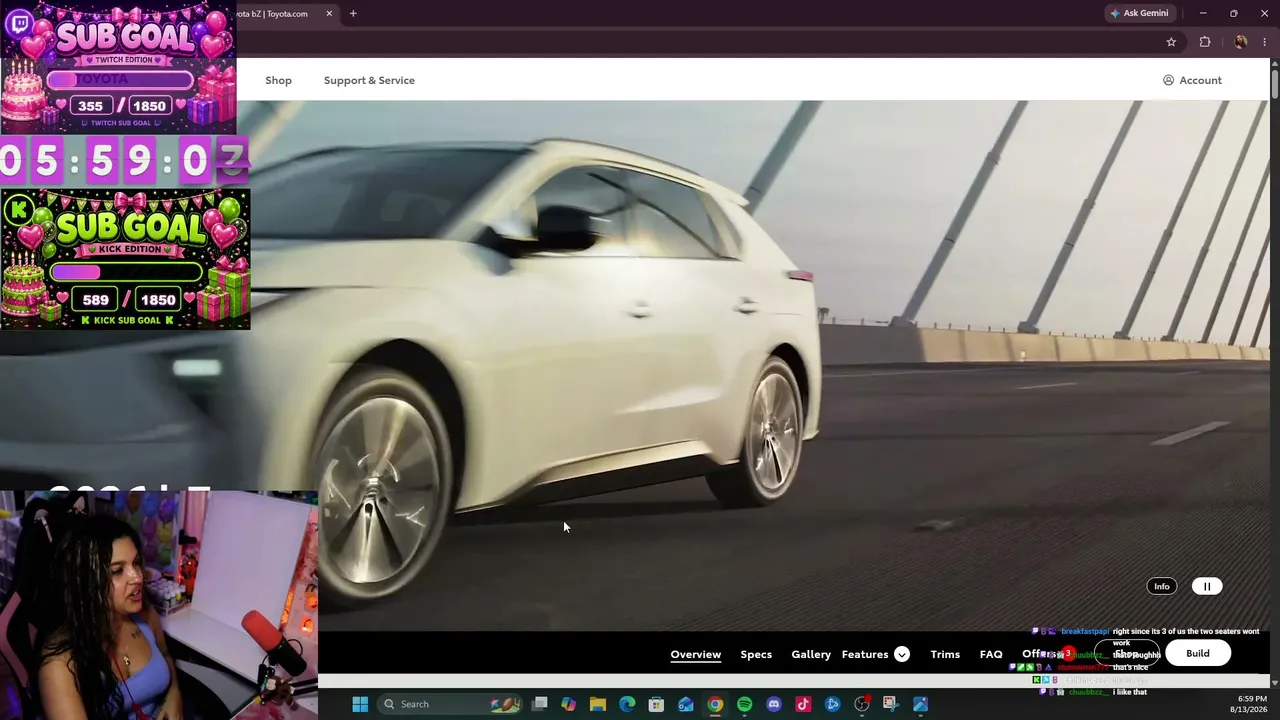Open the Windows Start menu

(360, 704)
